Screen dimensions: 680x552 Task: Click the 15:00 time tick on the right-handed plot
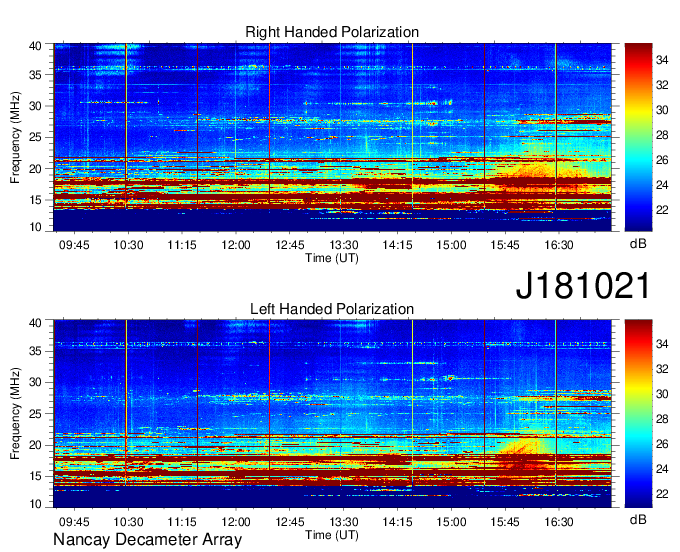pos(451,245)
